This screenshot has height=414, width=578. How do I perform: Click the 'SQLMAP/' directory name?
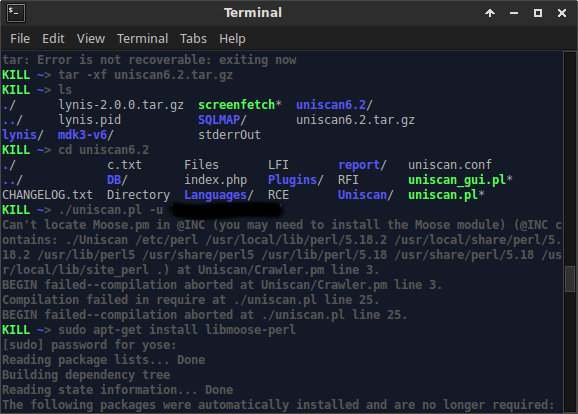pyautogui.click(x=222, y=120)
